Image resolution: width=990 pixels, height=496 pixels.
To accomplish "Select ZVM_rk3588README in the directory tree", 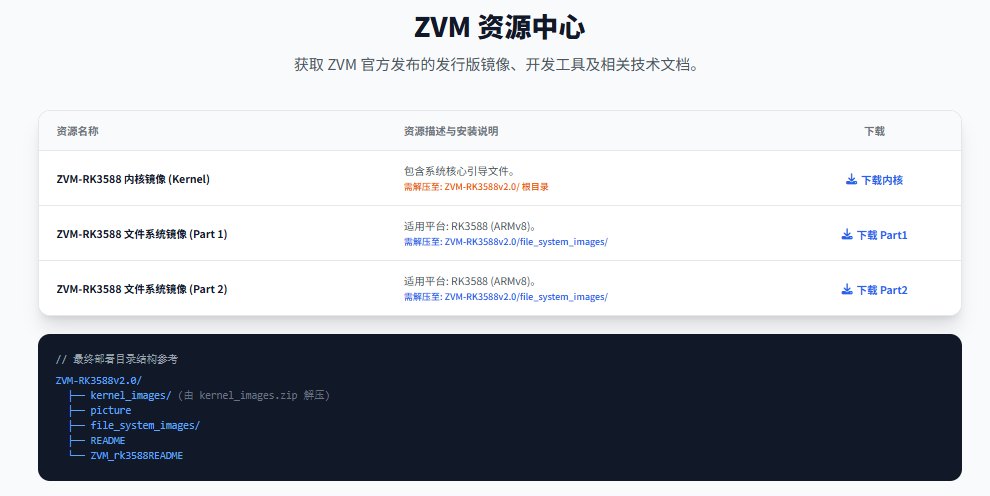I will coord(136,455).
